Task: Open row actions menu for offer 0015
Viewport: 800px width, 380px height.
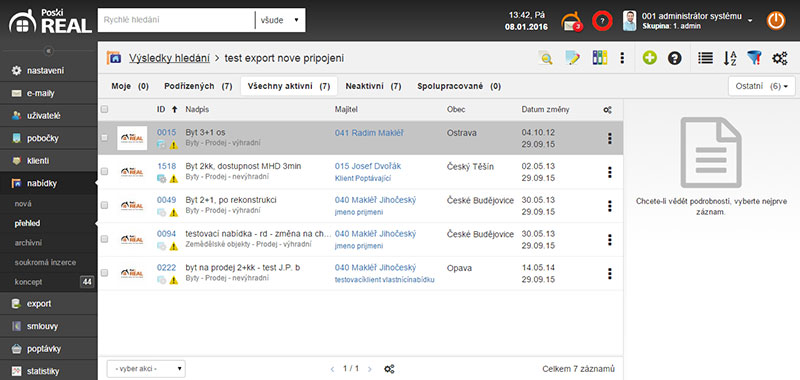Action: 609,138
